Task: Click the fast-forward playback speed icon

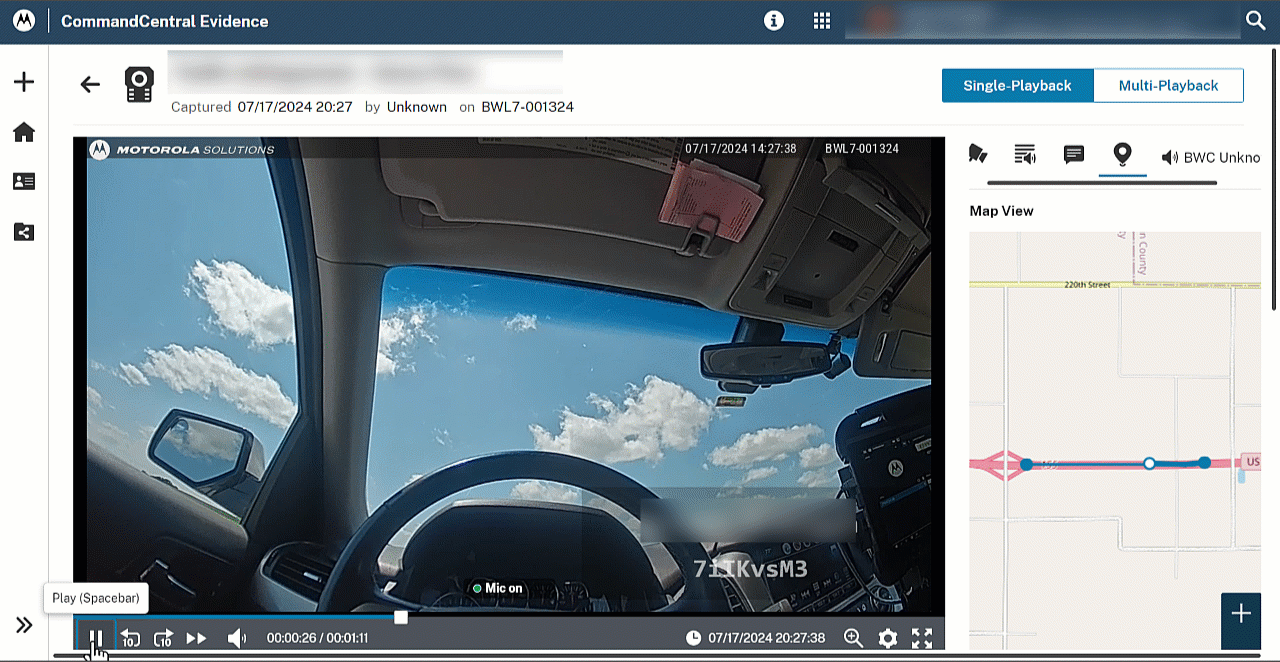Action: click(x=197, y=638)
